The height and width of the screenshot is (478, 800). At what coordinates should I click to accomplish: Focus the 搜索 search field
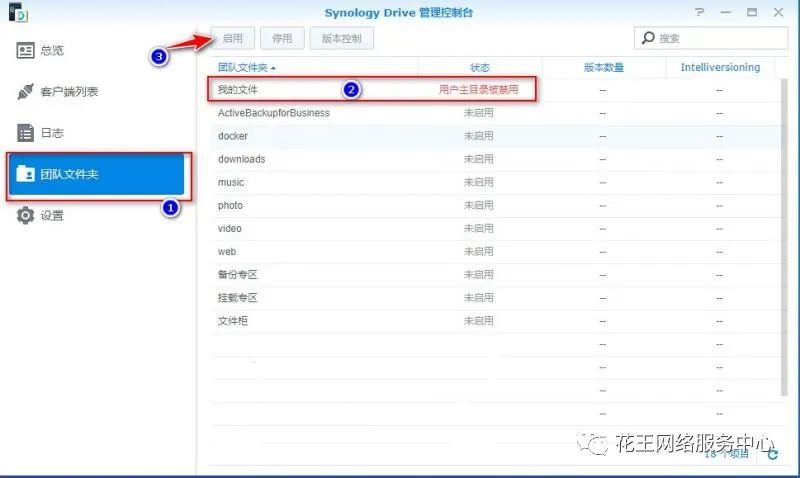coord(711,38)
